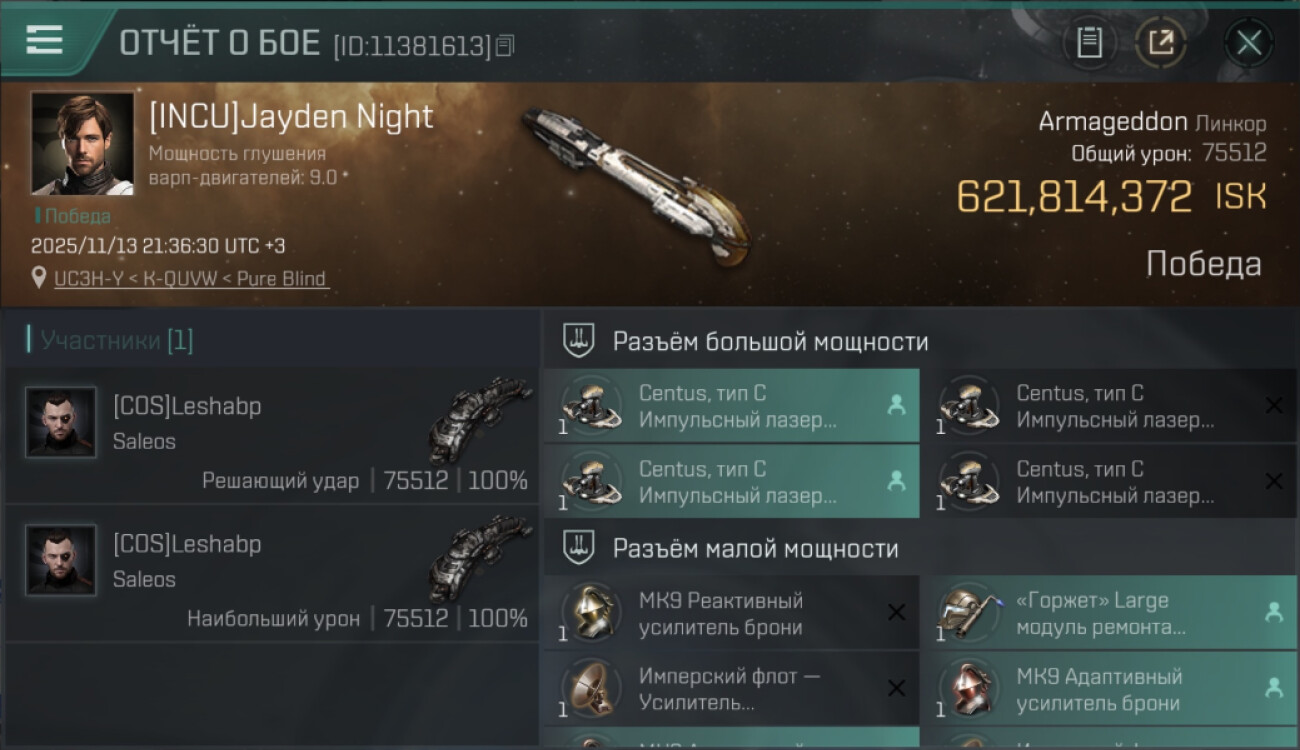
Task: Close the battle report window
Action: click(1249, 43)
